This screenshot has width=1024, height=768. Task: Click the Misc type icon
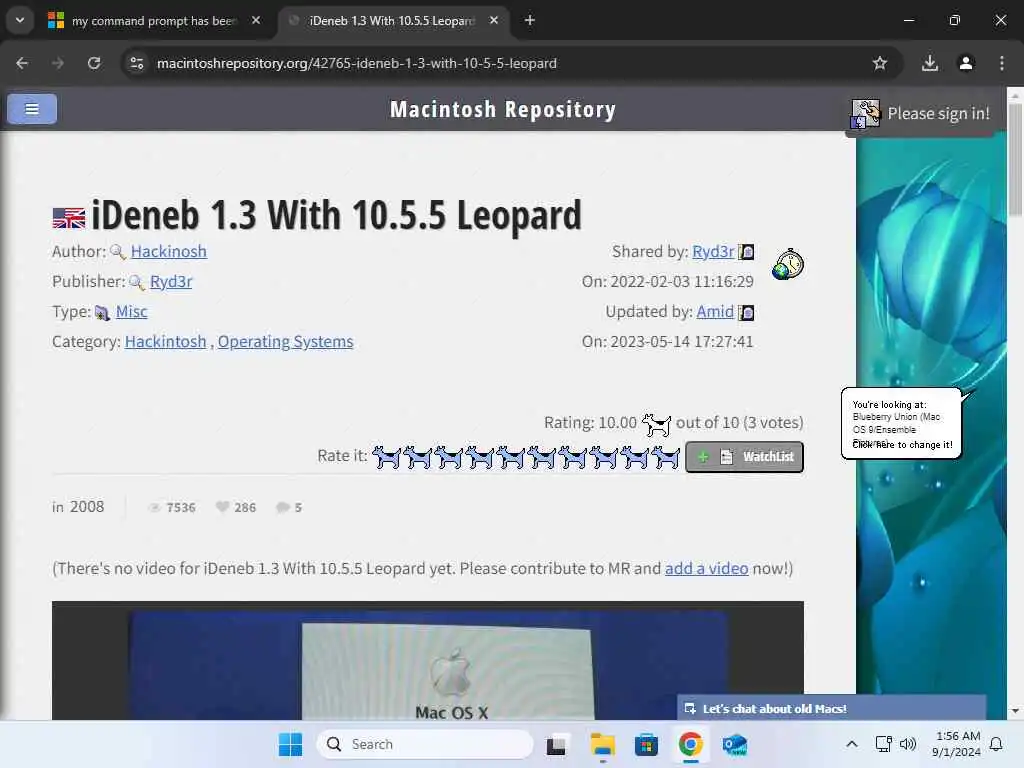(102, 313)
